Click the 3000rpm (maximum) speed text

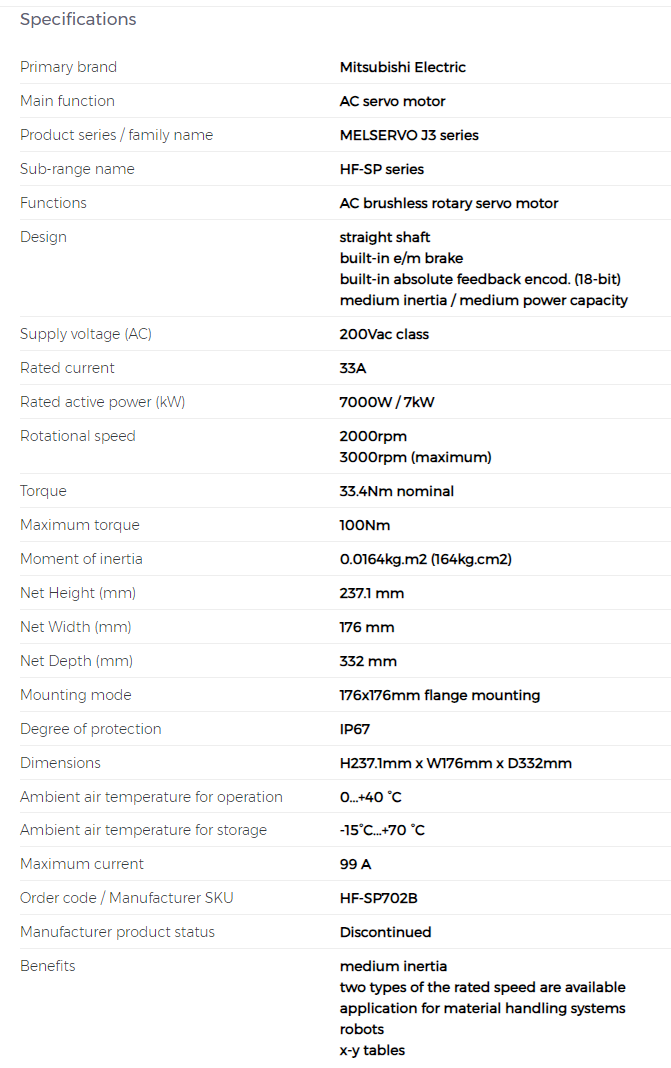coord(416,457)
